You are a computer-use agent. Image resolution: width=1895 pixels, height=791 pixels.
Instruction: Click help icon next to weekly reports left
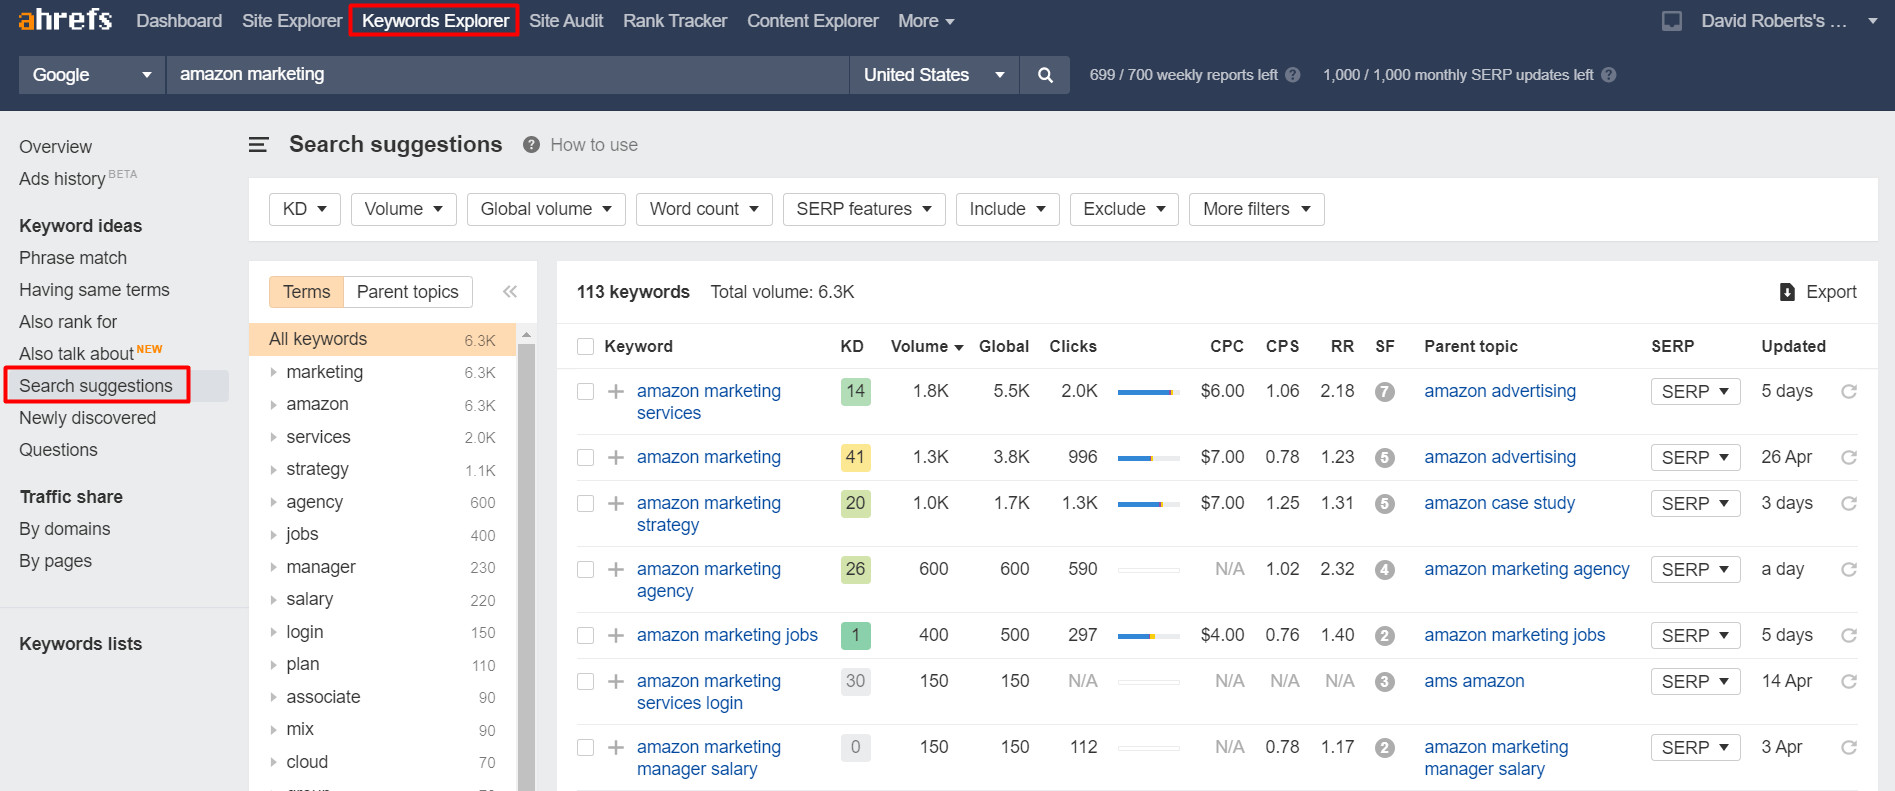1293,75
